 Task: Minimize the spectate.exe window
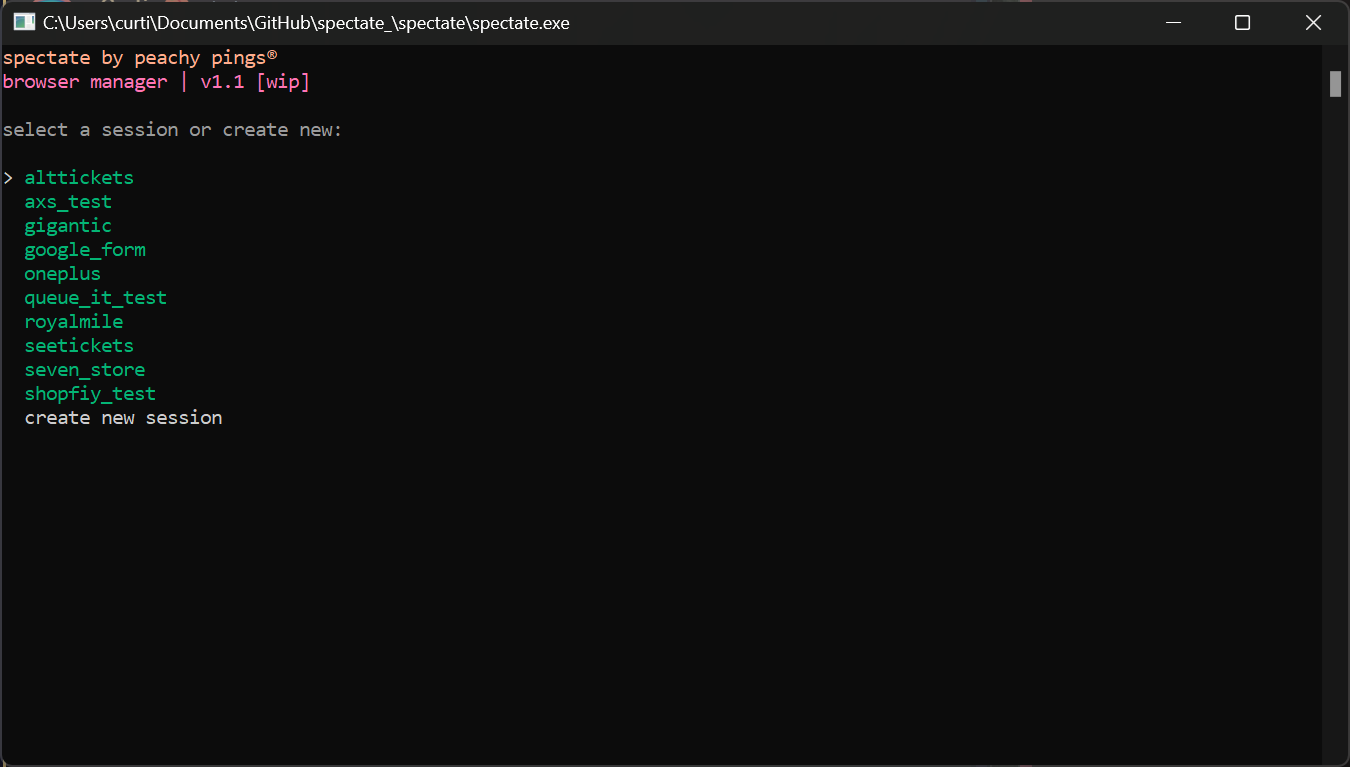point(1173,22)
